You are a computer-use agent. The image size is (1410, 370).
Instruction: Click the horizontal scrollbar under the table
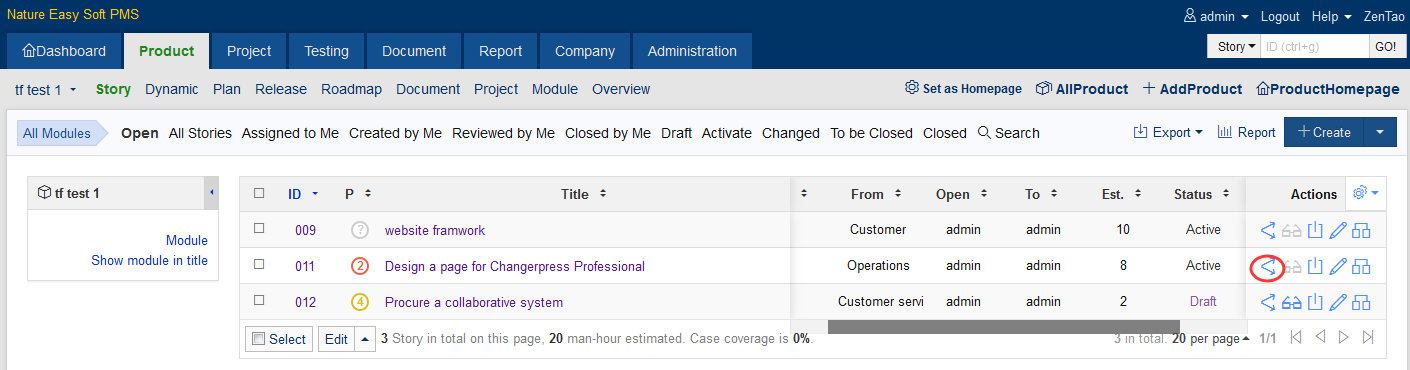click(x=1004, y=327)
